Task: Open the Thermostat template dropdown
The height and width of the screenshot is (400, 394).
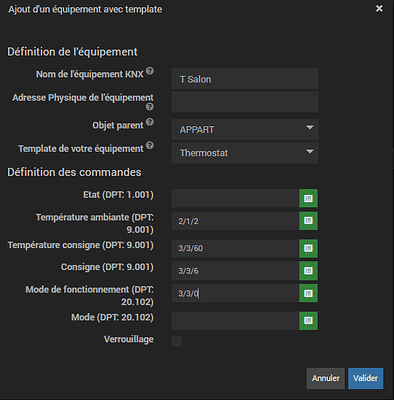Action: pos(245,153)
